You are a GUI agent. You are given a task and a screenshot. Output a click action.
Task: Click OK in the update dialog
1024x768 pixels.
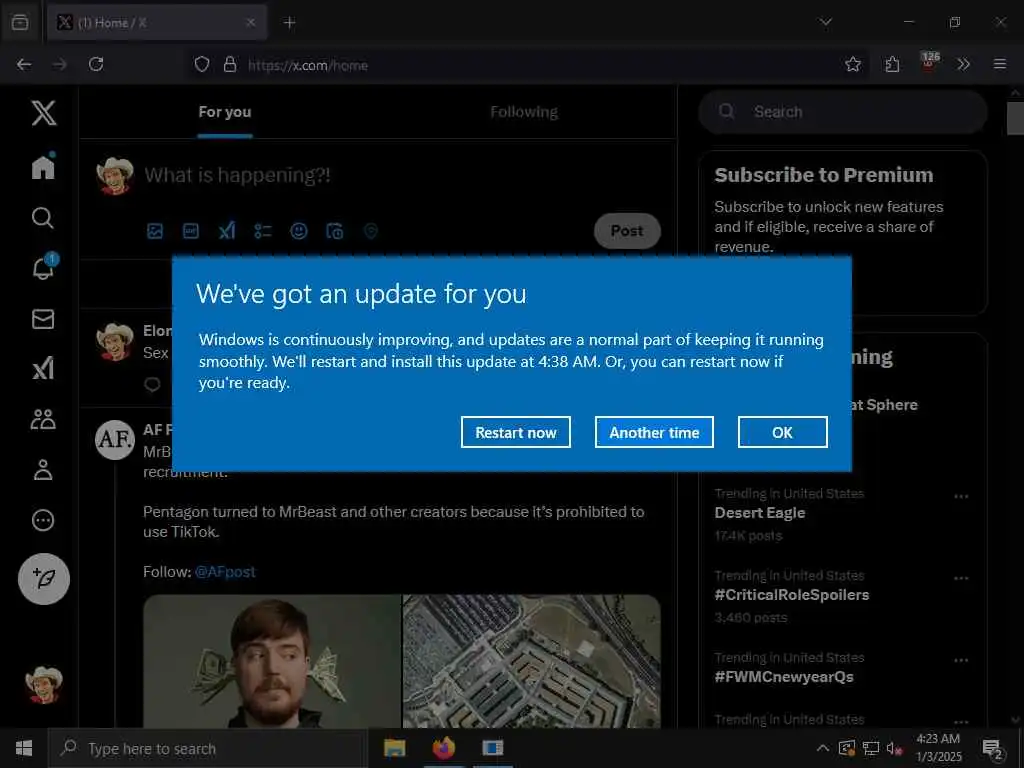782,432
